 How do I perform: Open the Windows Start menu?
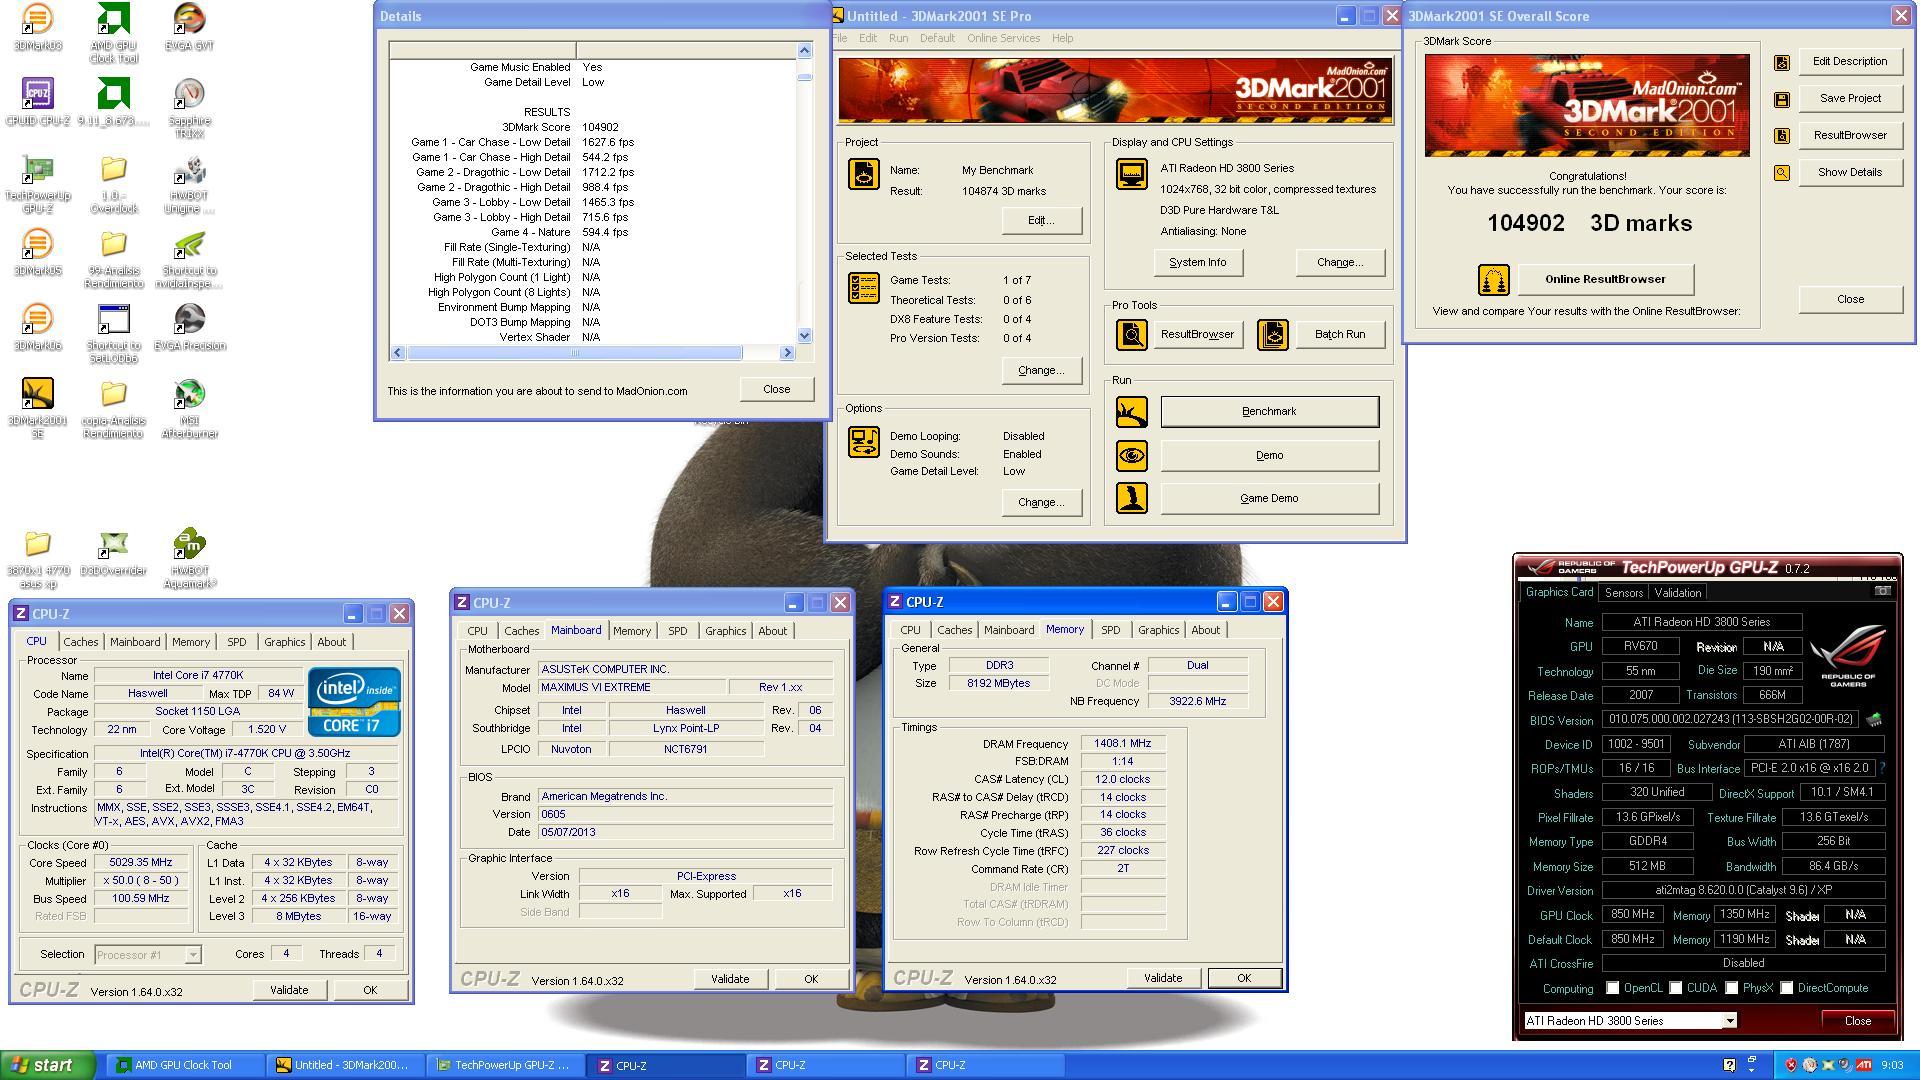pyautogui.click(x=48, y=1065)
